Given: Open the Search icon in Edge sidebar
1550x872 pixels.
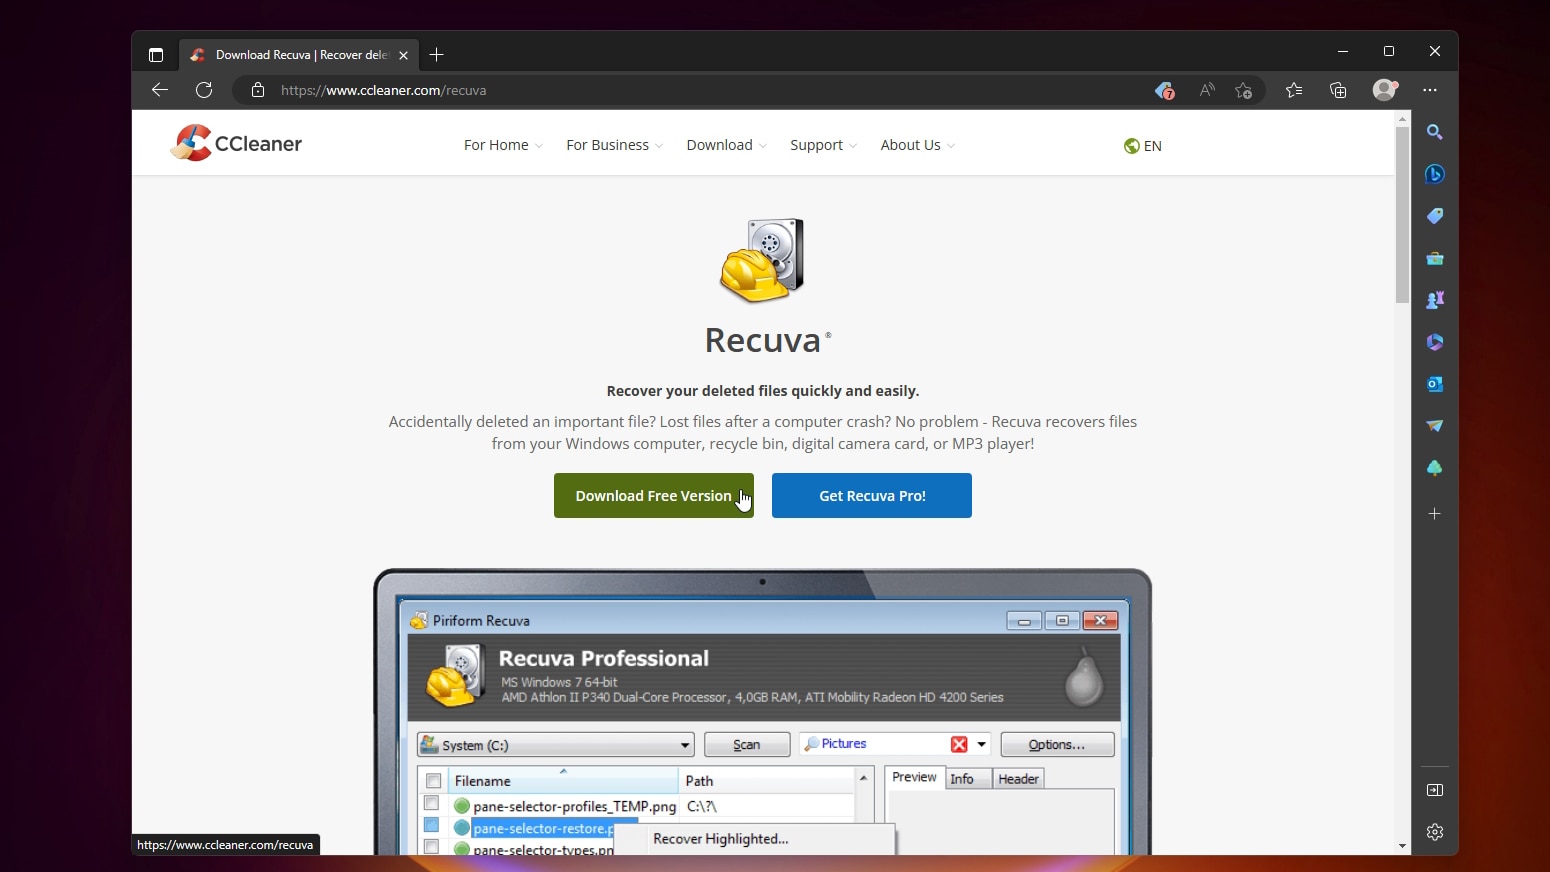Looking at the screenshot, I should [x=1435, y=131].
